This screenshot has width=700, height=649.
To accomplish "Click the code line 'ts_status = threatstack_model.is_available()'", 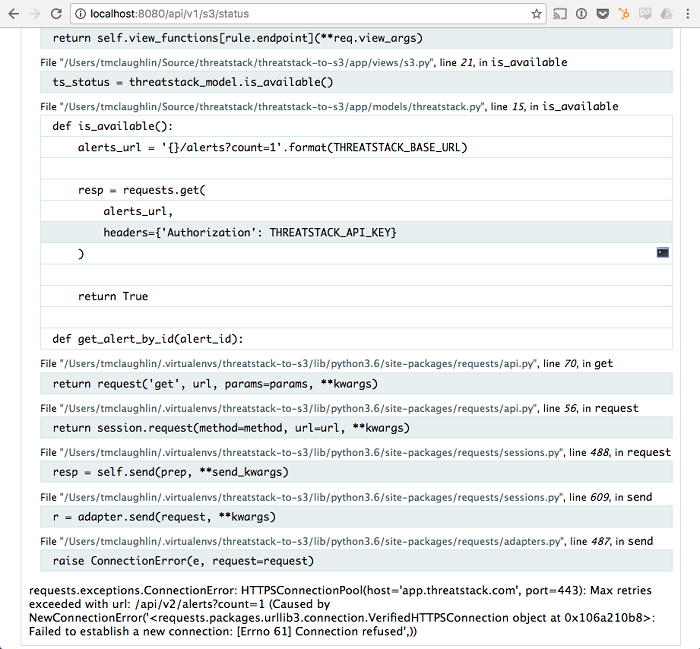I will 356,82.
